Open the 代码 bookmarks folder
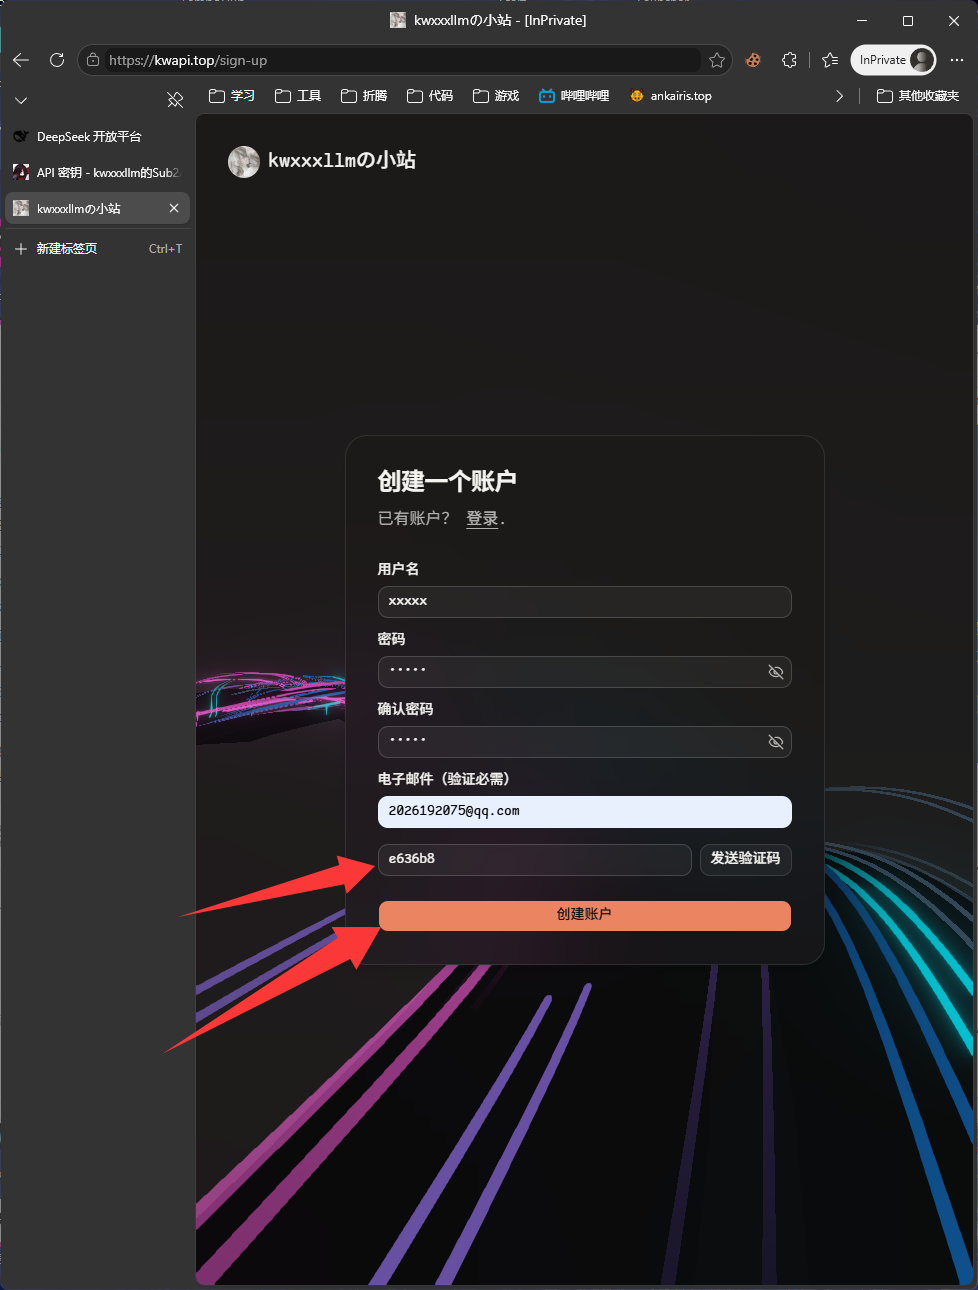Screen dimensions: 978x1290 [x=430, y=96]
